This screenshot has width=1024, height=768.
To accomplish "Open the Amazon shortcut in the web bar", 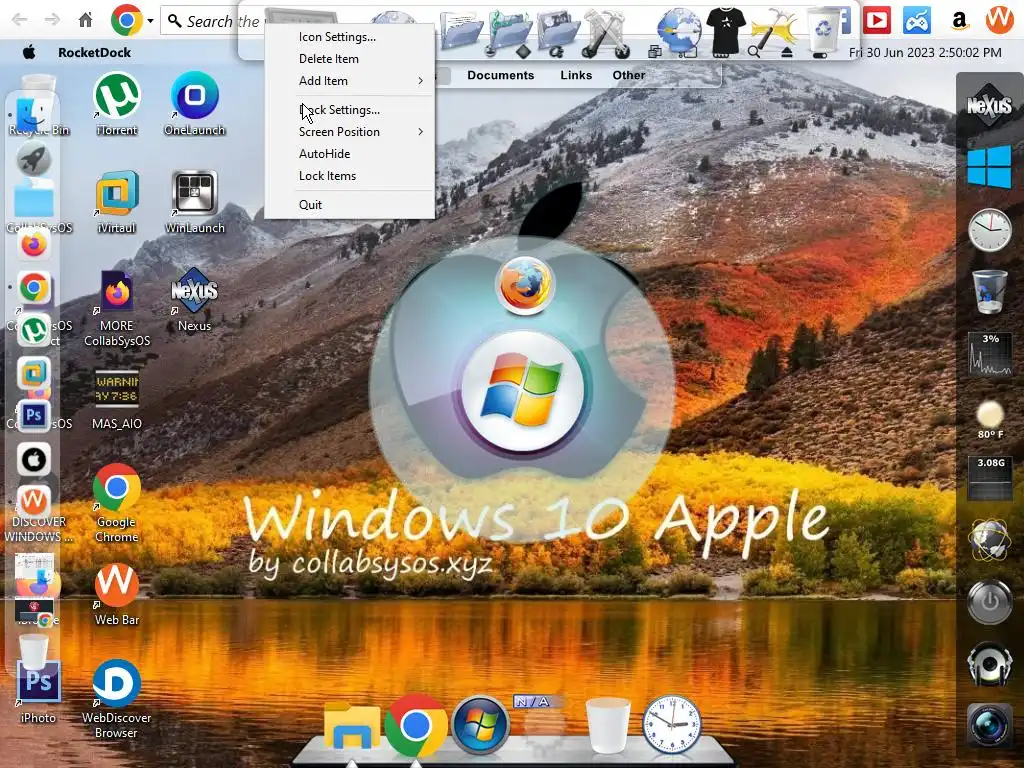I will coord(959,21).
